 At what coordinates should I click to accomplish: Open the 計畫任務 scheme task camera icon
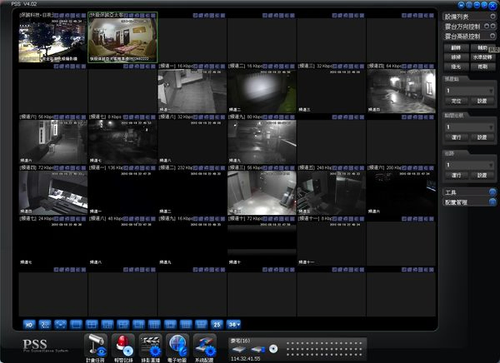(x=96, y=345)
